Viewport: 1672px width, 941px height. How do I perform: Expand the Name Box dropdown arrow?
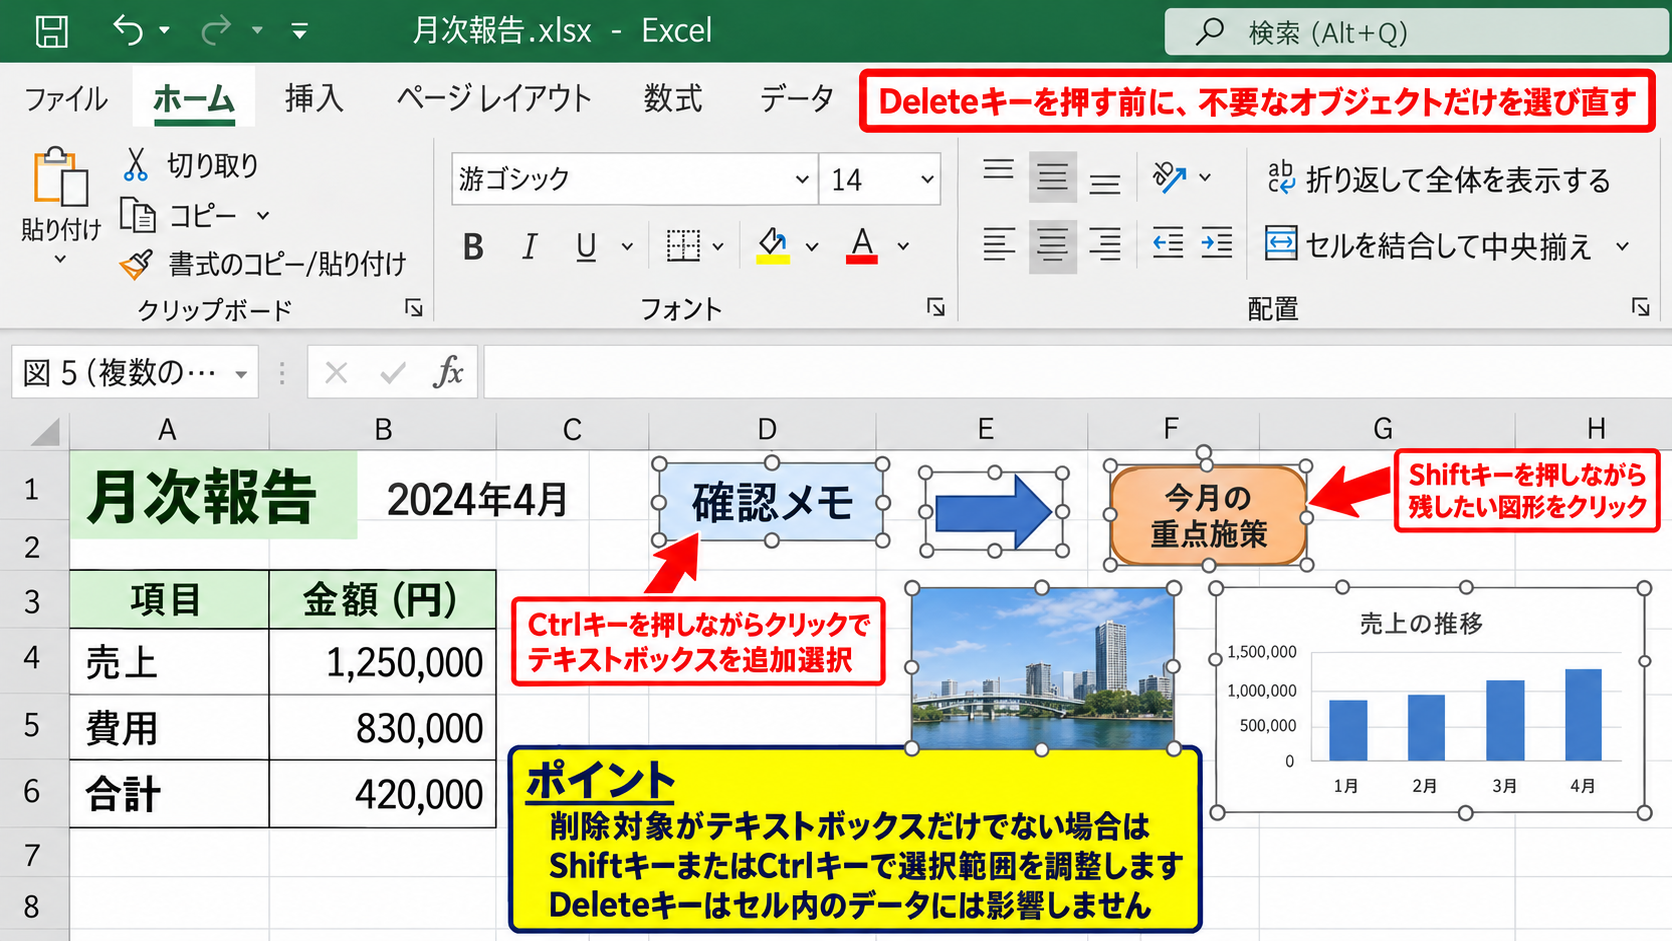(241, 374)
